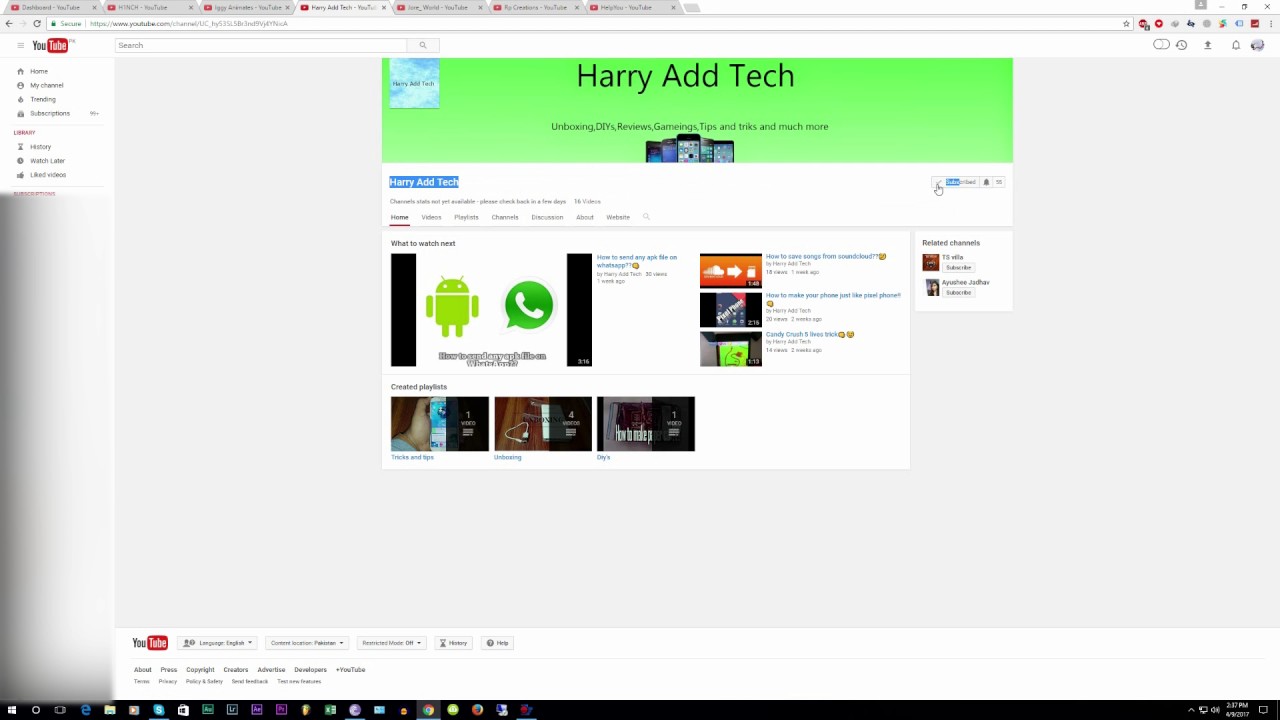This screenshot has width=1280, height=720.
Task: Open the footer Developers link
Action: [310, 670]
